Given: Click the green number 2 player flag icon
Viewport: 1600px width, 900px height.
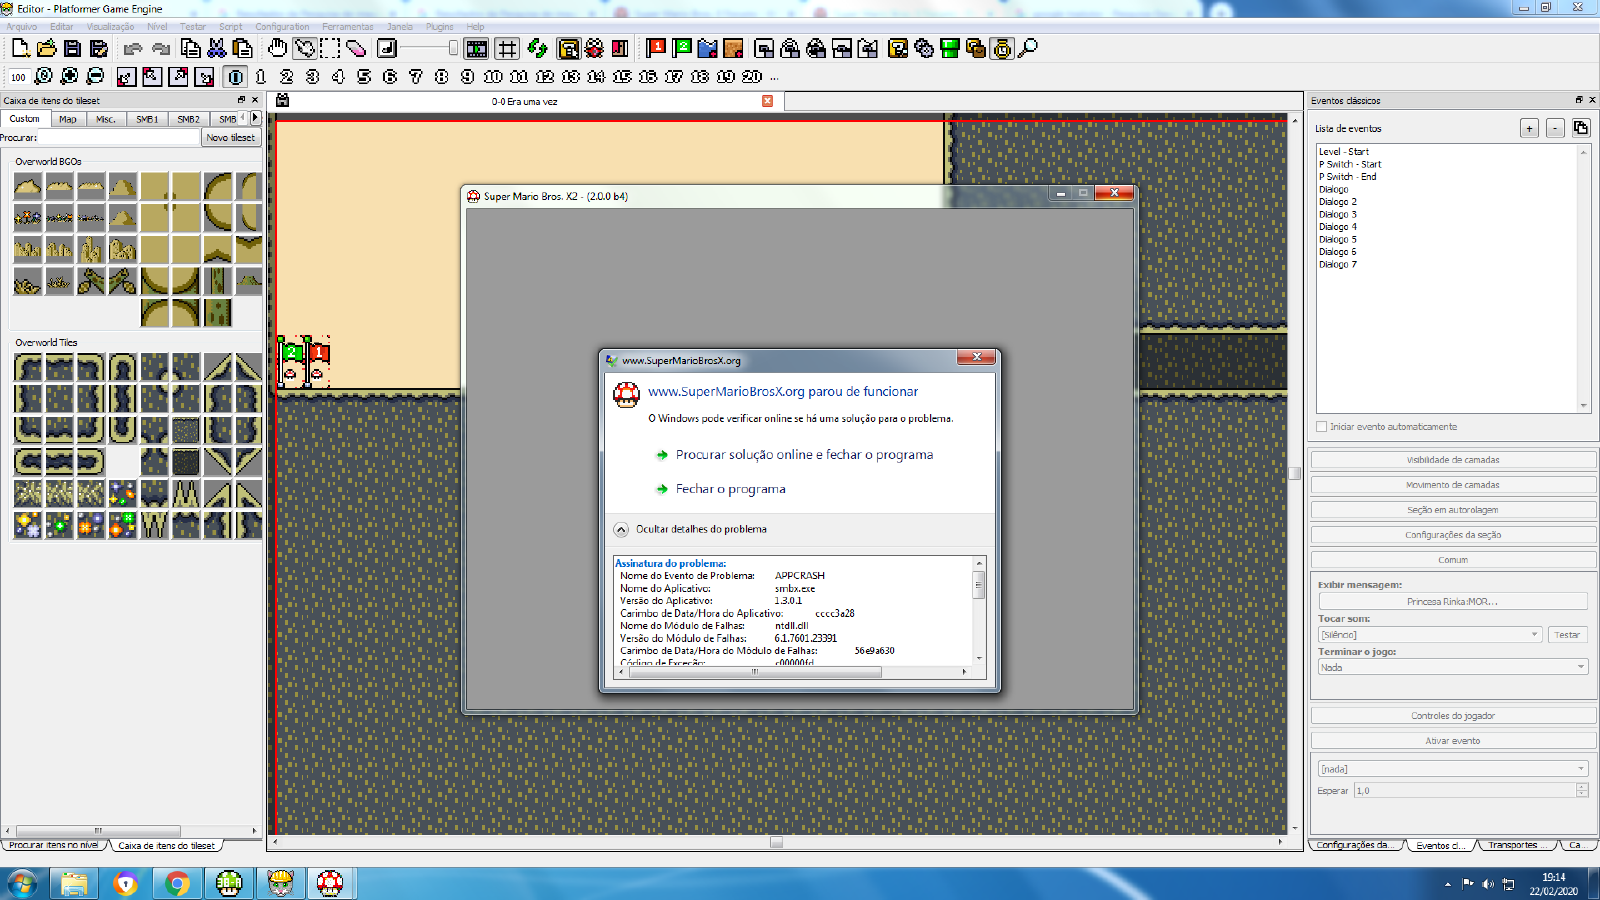Looking at the screenshot, I should pos(682,48).
